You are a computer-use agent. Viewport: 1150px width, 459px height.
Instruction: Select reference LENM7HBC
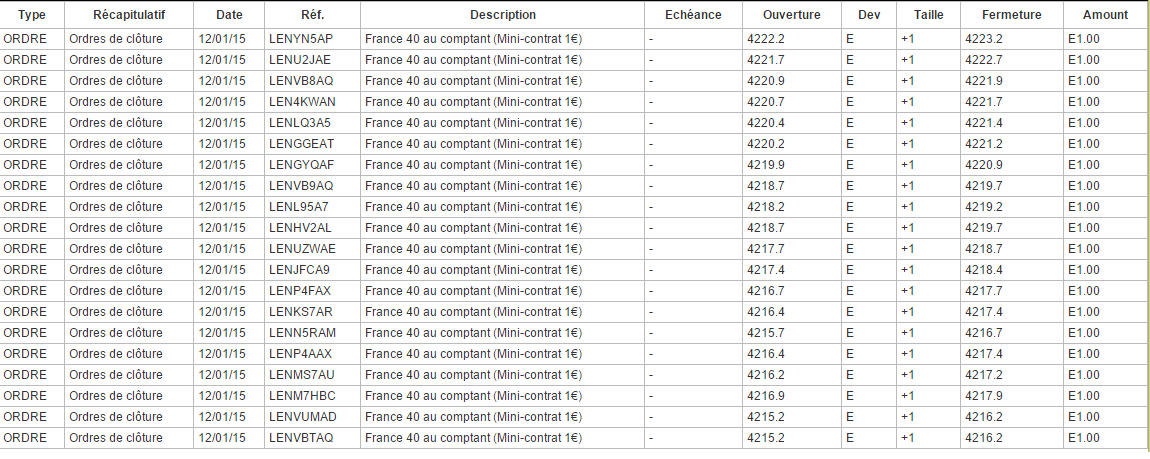[x=301, y=396]
